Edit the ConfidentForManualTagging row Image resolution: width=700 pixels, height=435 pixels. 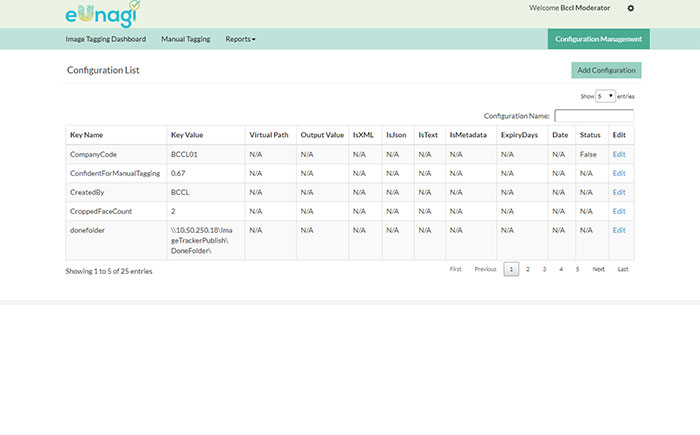coord(619,173)
